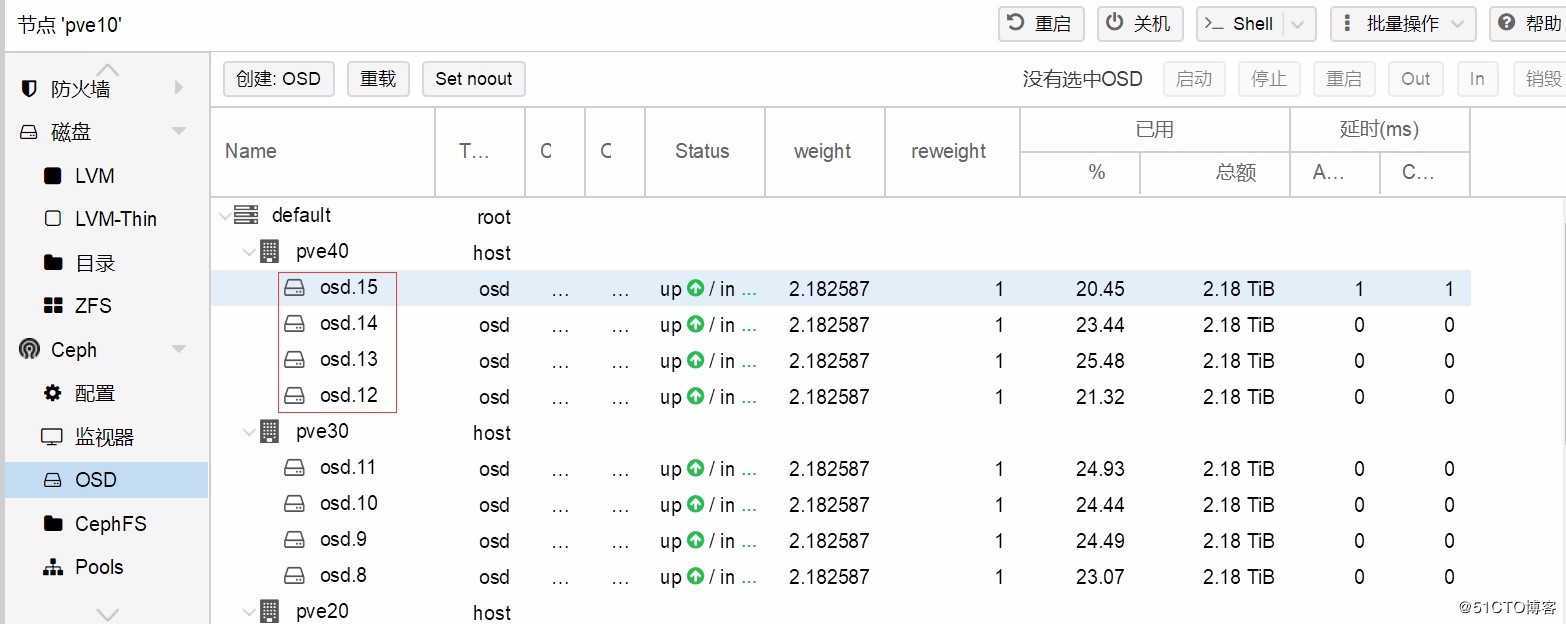The width and height of the screenshot is (1566, 624).
Task: Click the green up-arrow status for osd.15
Action: click(x=696, y=289)
